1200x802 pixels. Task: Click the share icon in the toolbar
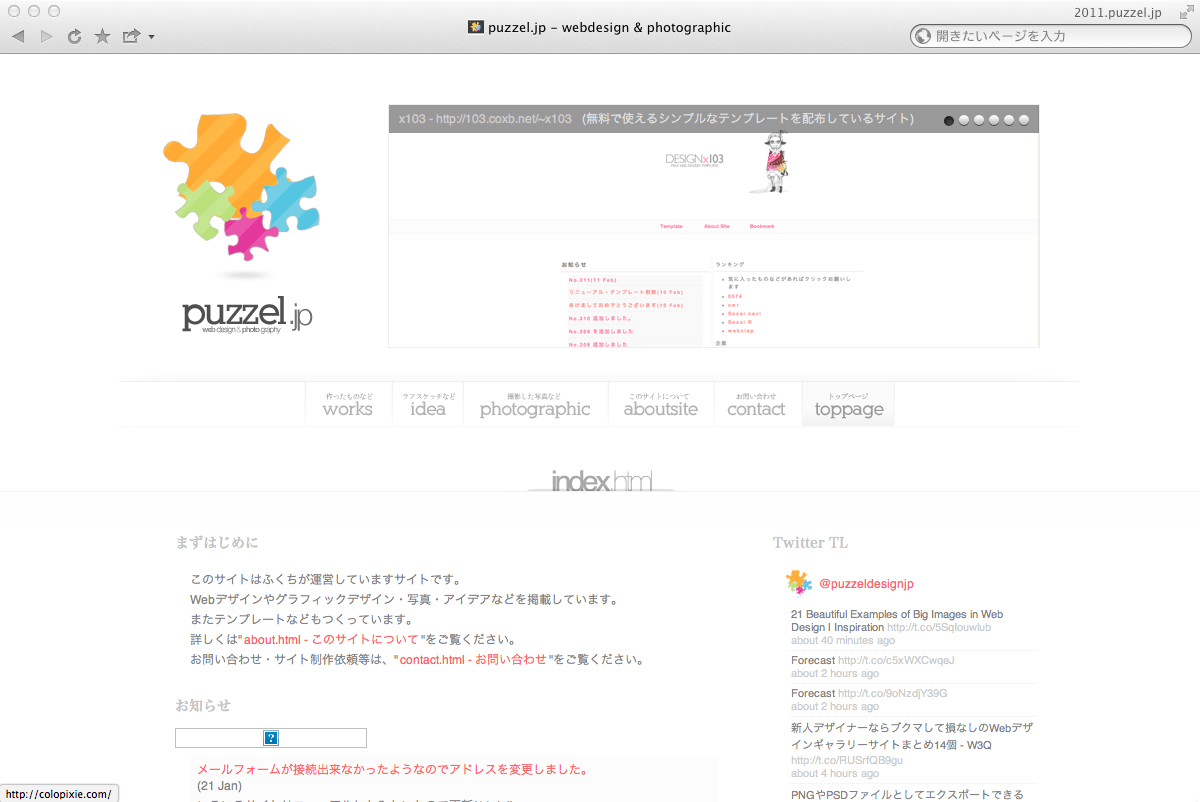[130, 36]
